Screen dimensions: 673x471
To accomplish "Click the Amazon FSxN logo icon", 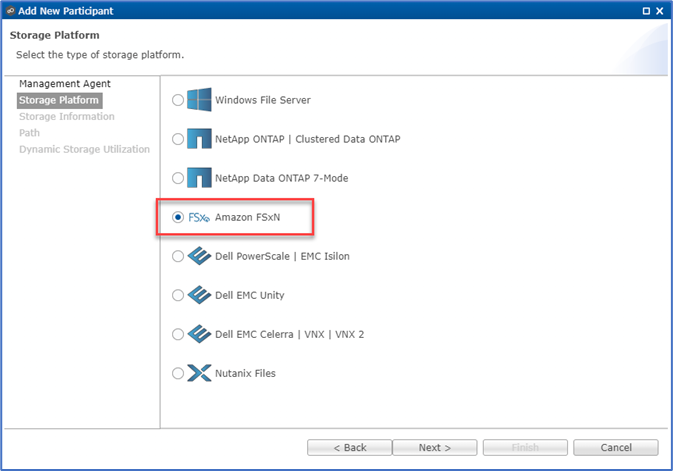I will 199,217.
